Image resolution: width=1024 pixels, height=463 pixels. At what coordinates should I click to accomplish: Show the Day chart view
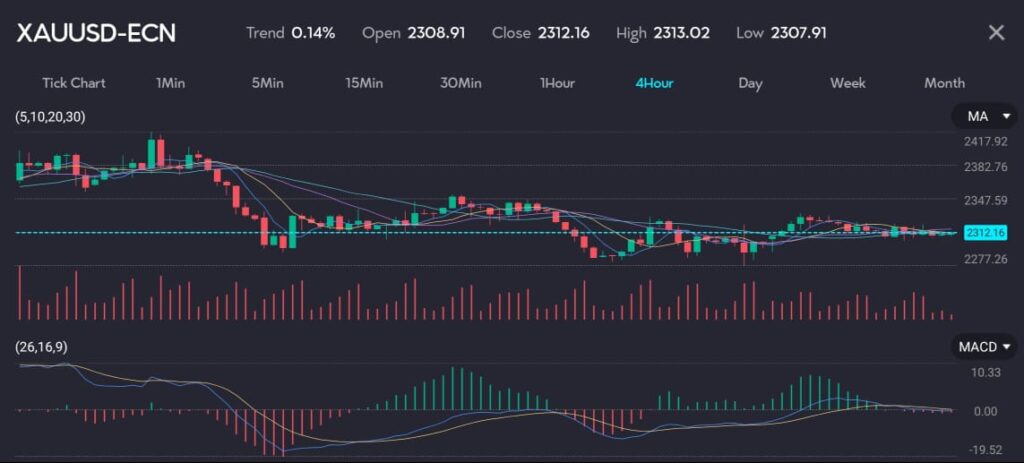click(x=750, y=83)
